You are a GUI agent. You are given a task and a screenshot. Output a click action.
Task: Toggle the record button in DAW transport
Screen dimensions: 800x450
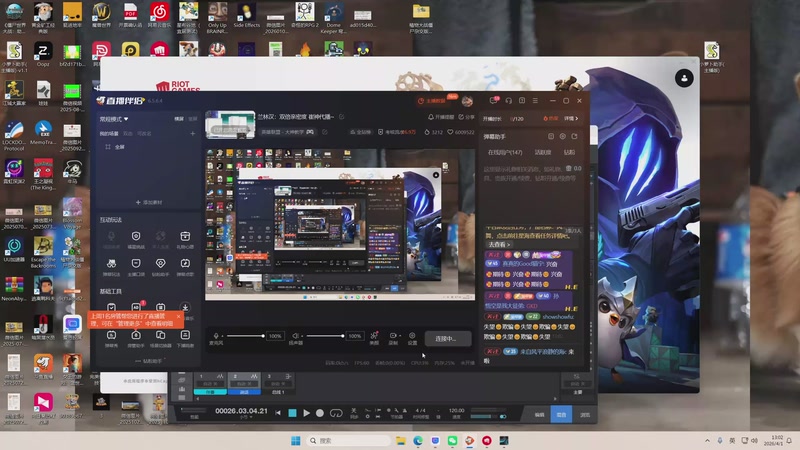[320, 413]
